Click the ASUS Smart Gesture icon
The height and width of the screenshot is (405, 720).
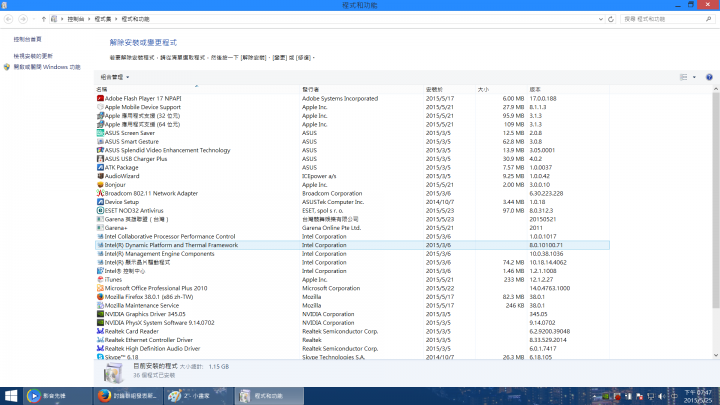pos(100,141)
